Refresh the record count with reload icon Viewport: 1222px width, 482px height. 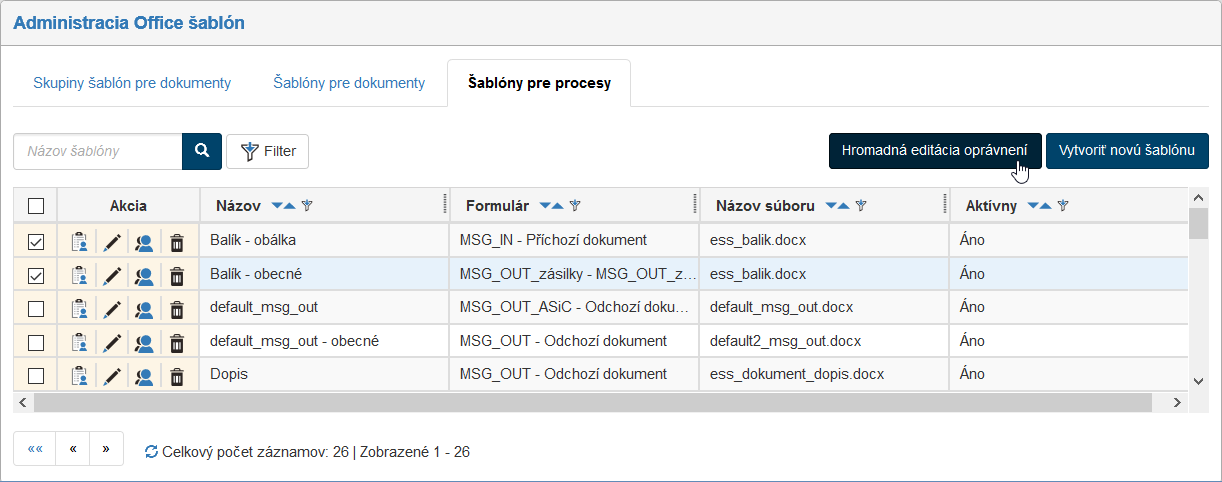[x=151, y=452]
